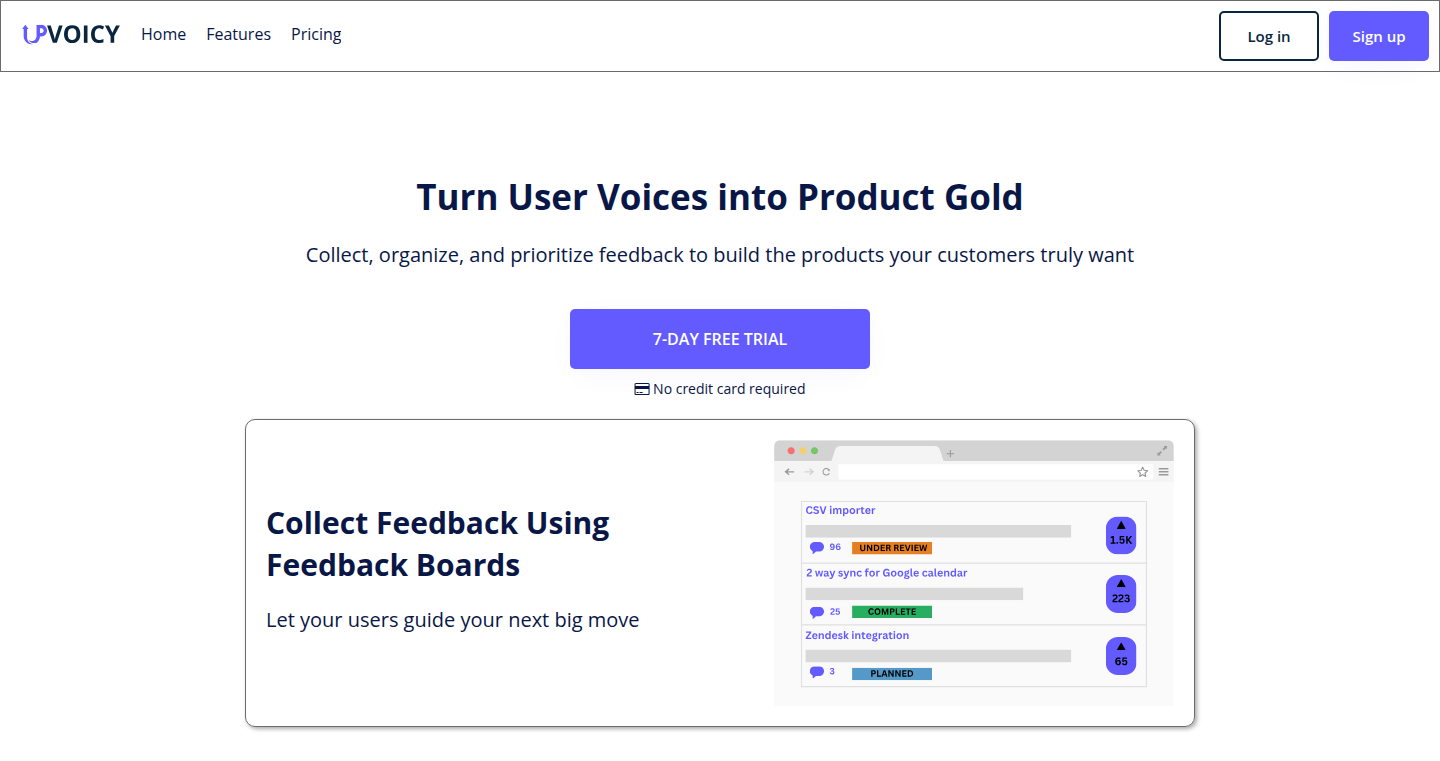The image size is (1440, 761).
Task: Upvote the Google calendar sync item at 223
Action: click(x=1121, y=594)
